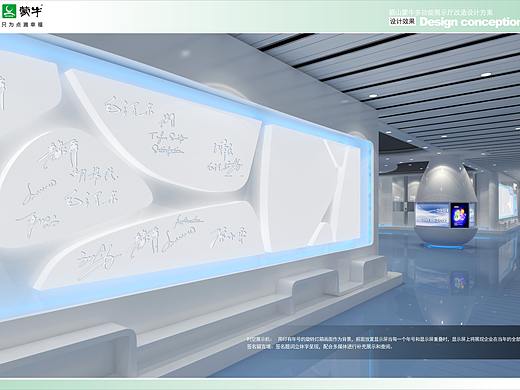This screenshot has height=390, width=520.
Task: Click the wide landscape screen on the egg kiosk
Action: click(x=433, y=214)
